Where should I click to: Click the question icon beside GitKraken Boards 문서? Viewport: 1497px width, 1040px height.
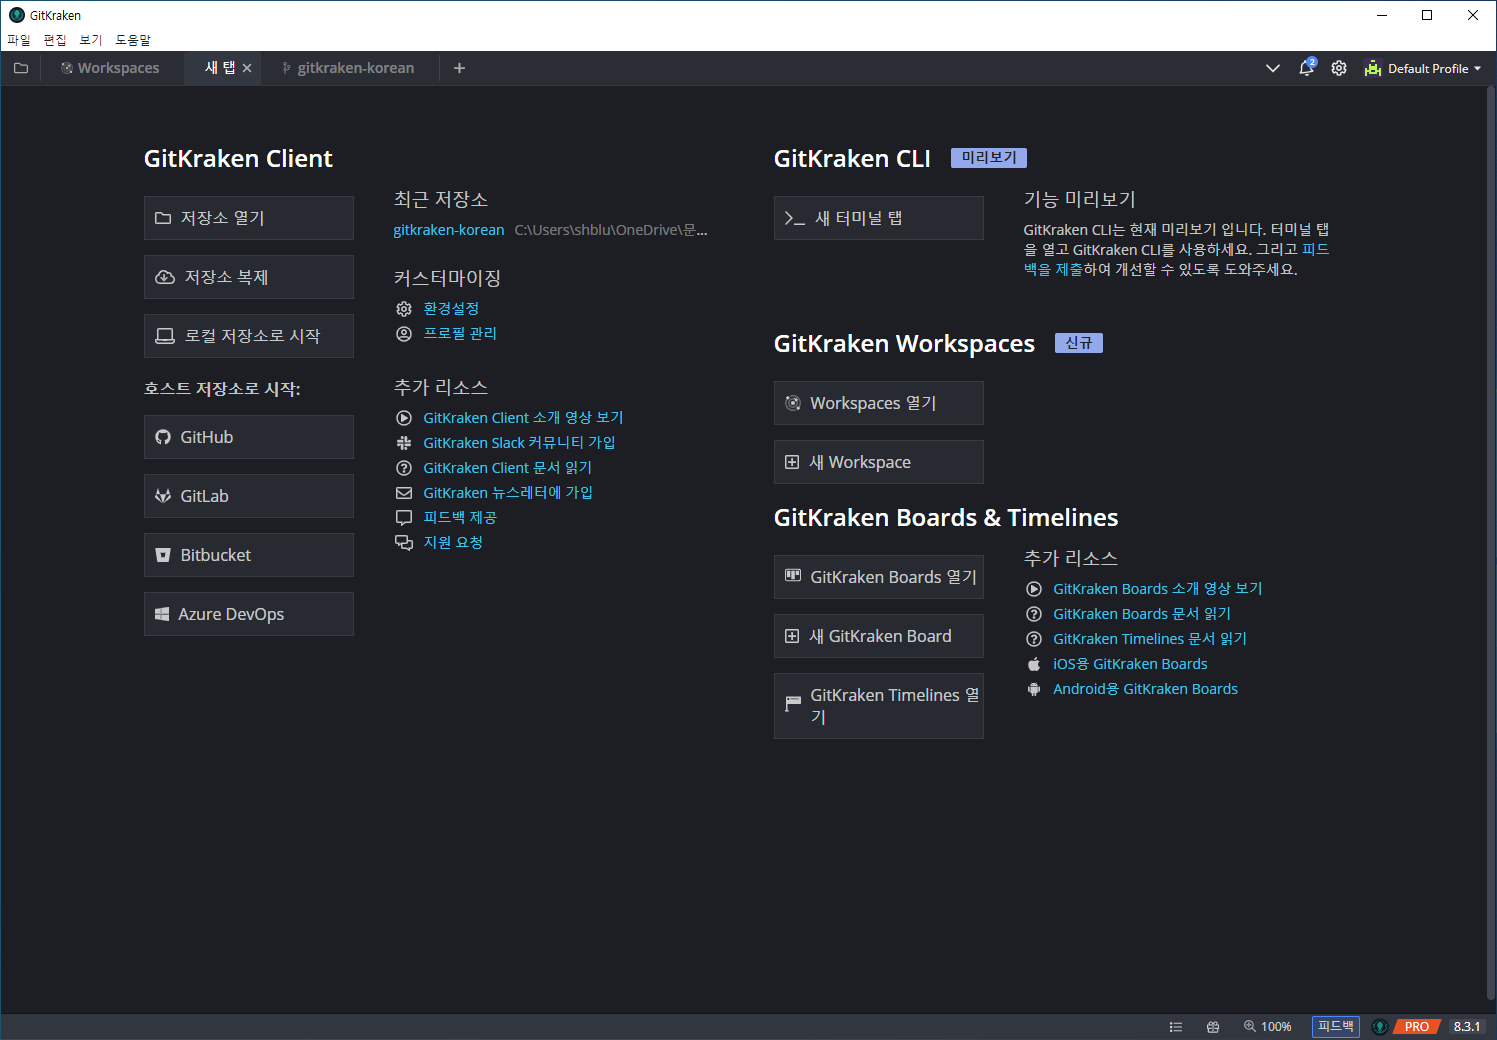point(1034,614)
